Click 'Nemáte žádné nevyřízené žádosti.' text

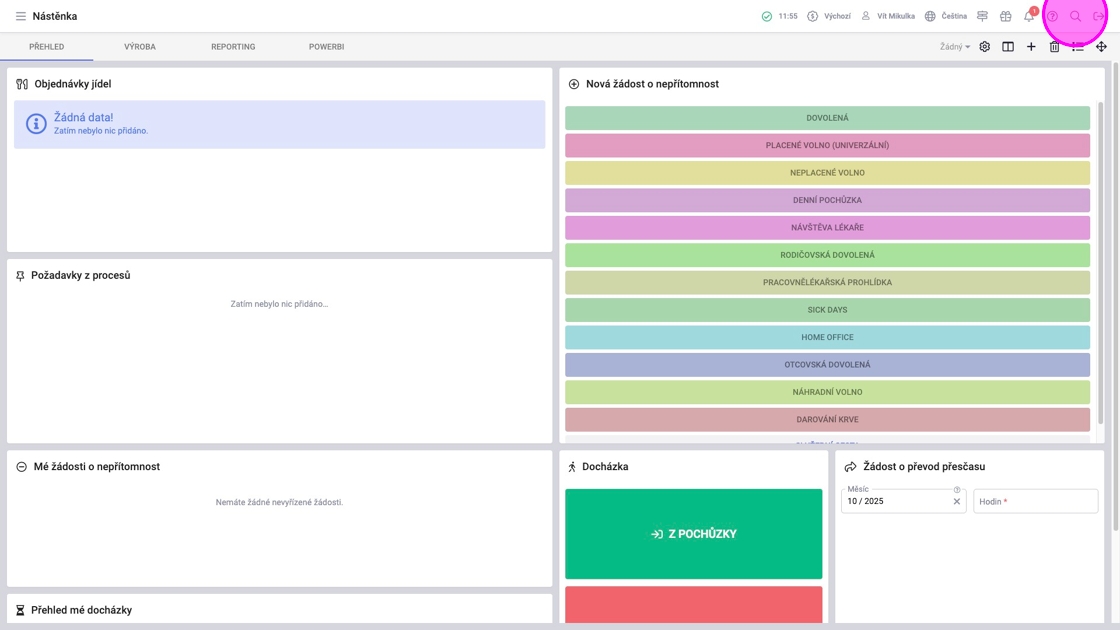279,502
